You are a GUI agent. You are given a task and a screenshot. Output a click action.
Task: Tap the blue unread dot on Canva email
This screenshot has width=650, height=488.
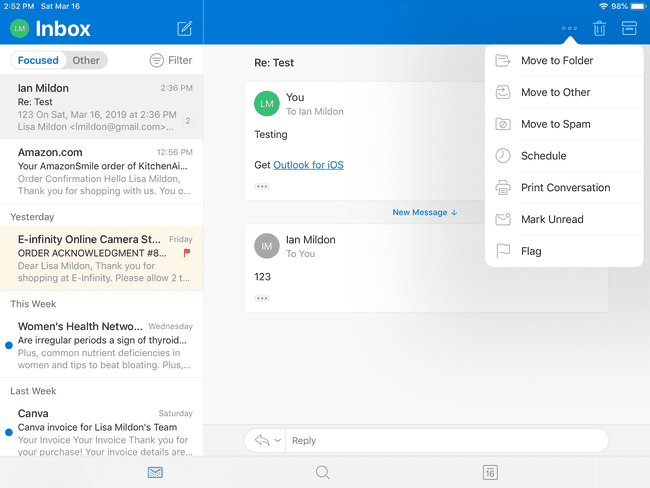9,432
